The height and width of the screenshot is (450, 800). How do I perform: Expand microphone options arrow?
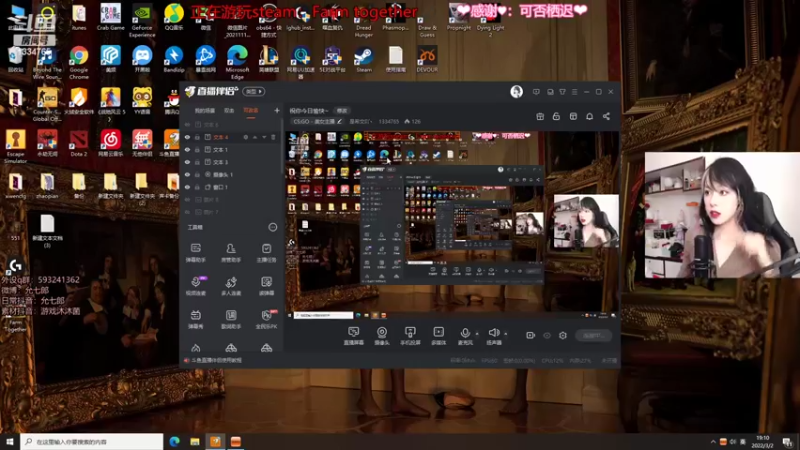[477, 334]
